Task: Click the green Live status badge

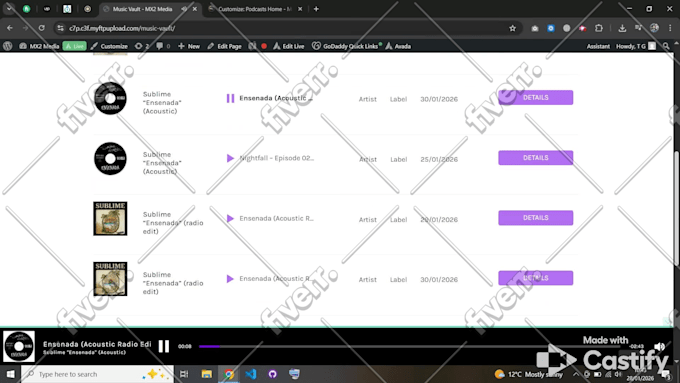Action: (75, 46)
